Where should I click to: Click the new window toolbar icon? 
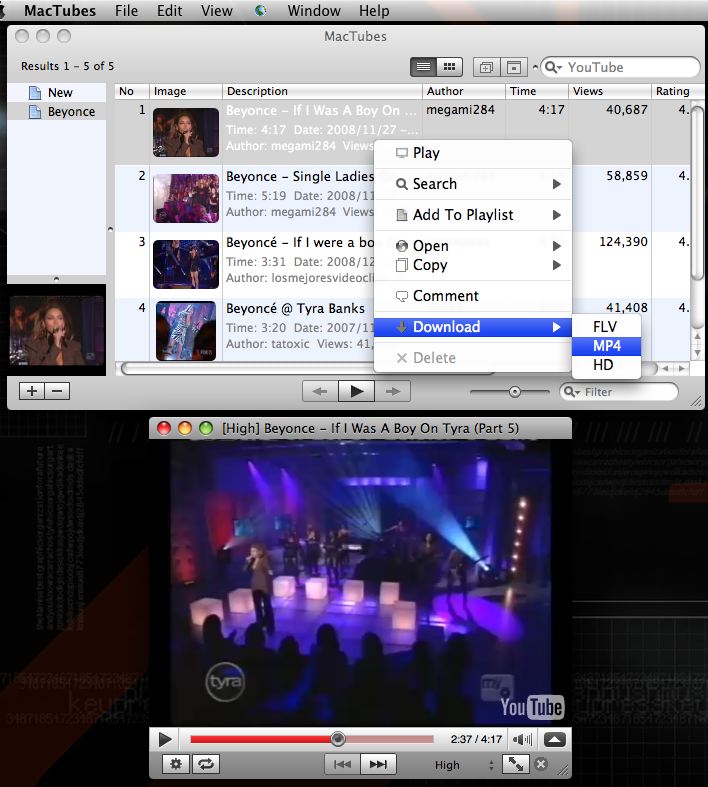(486, 67)
